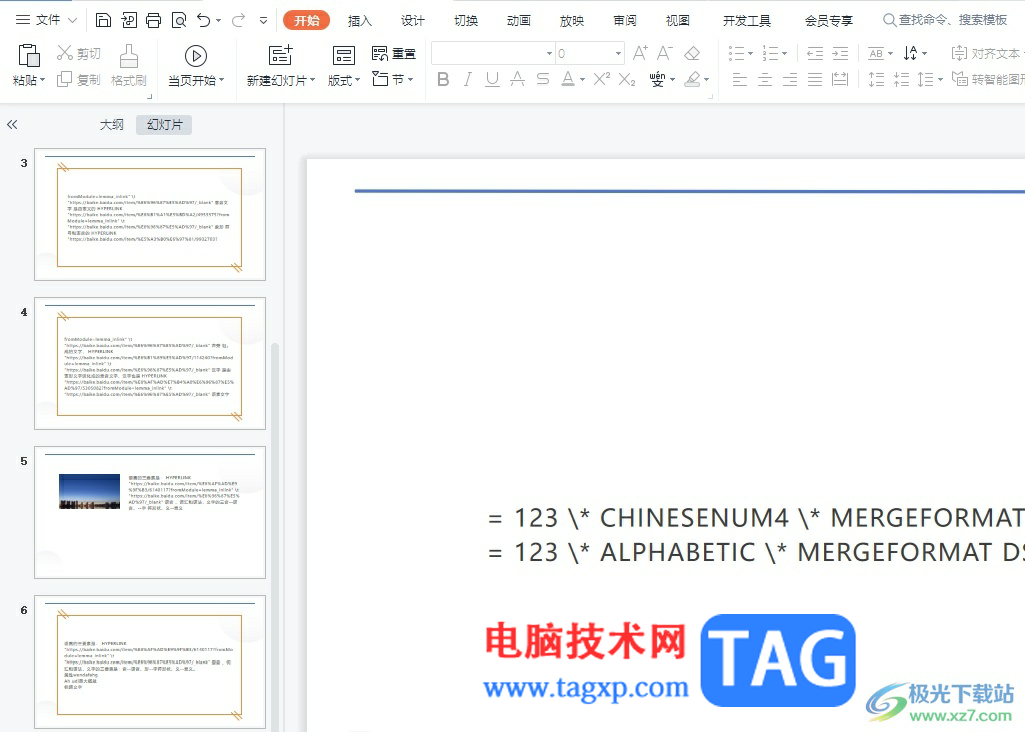Click the 剪切 cut button

click(79, 54)
